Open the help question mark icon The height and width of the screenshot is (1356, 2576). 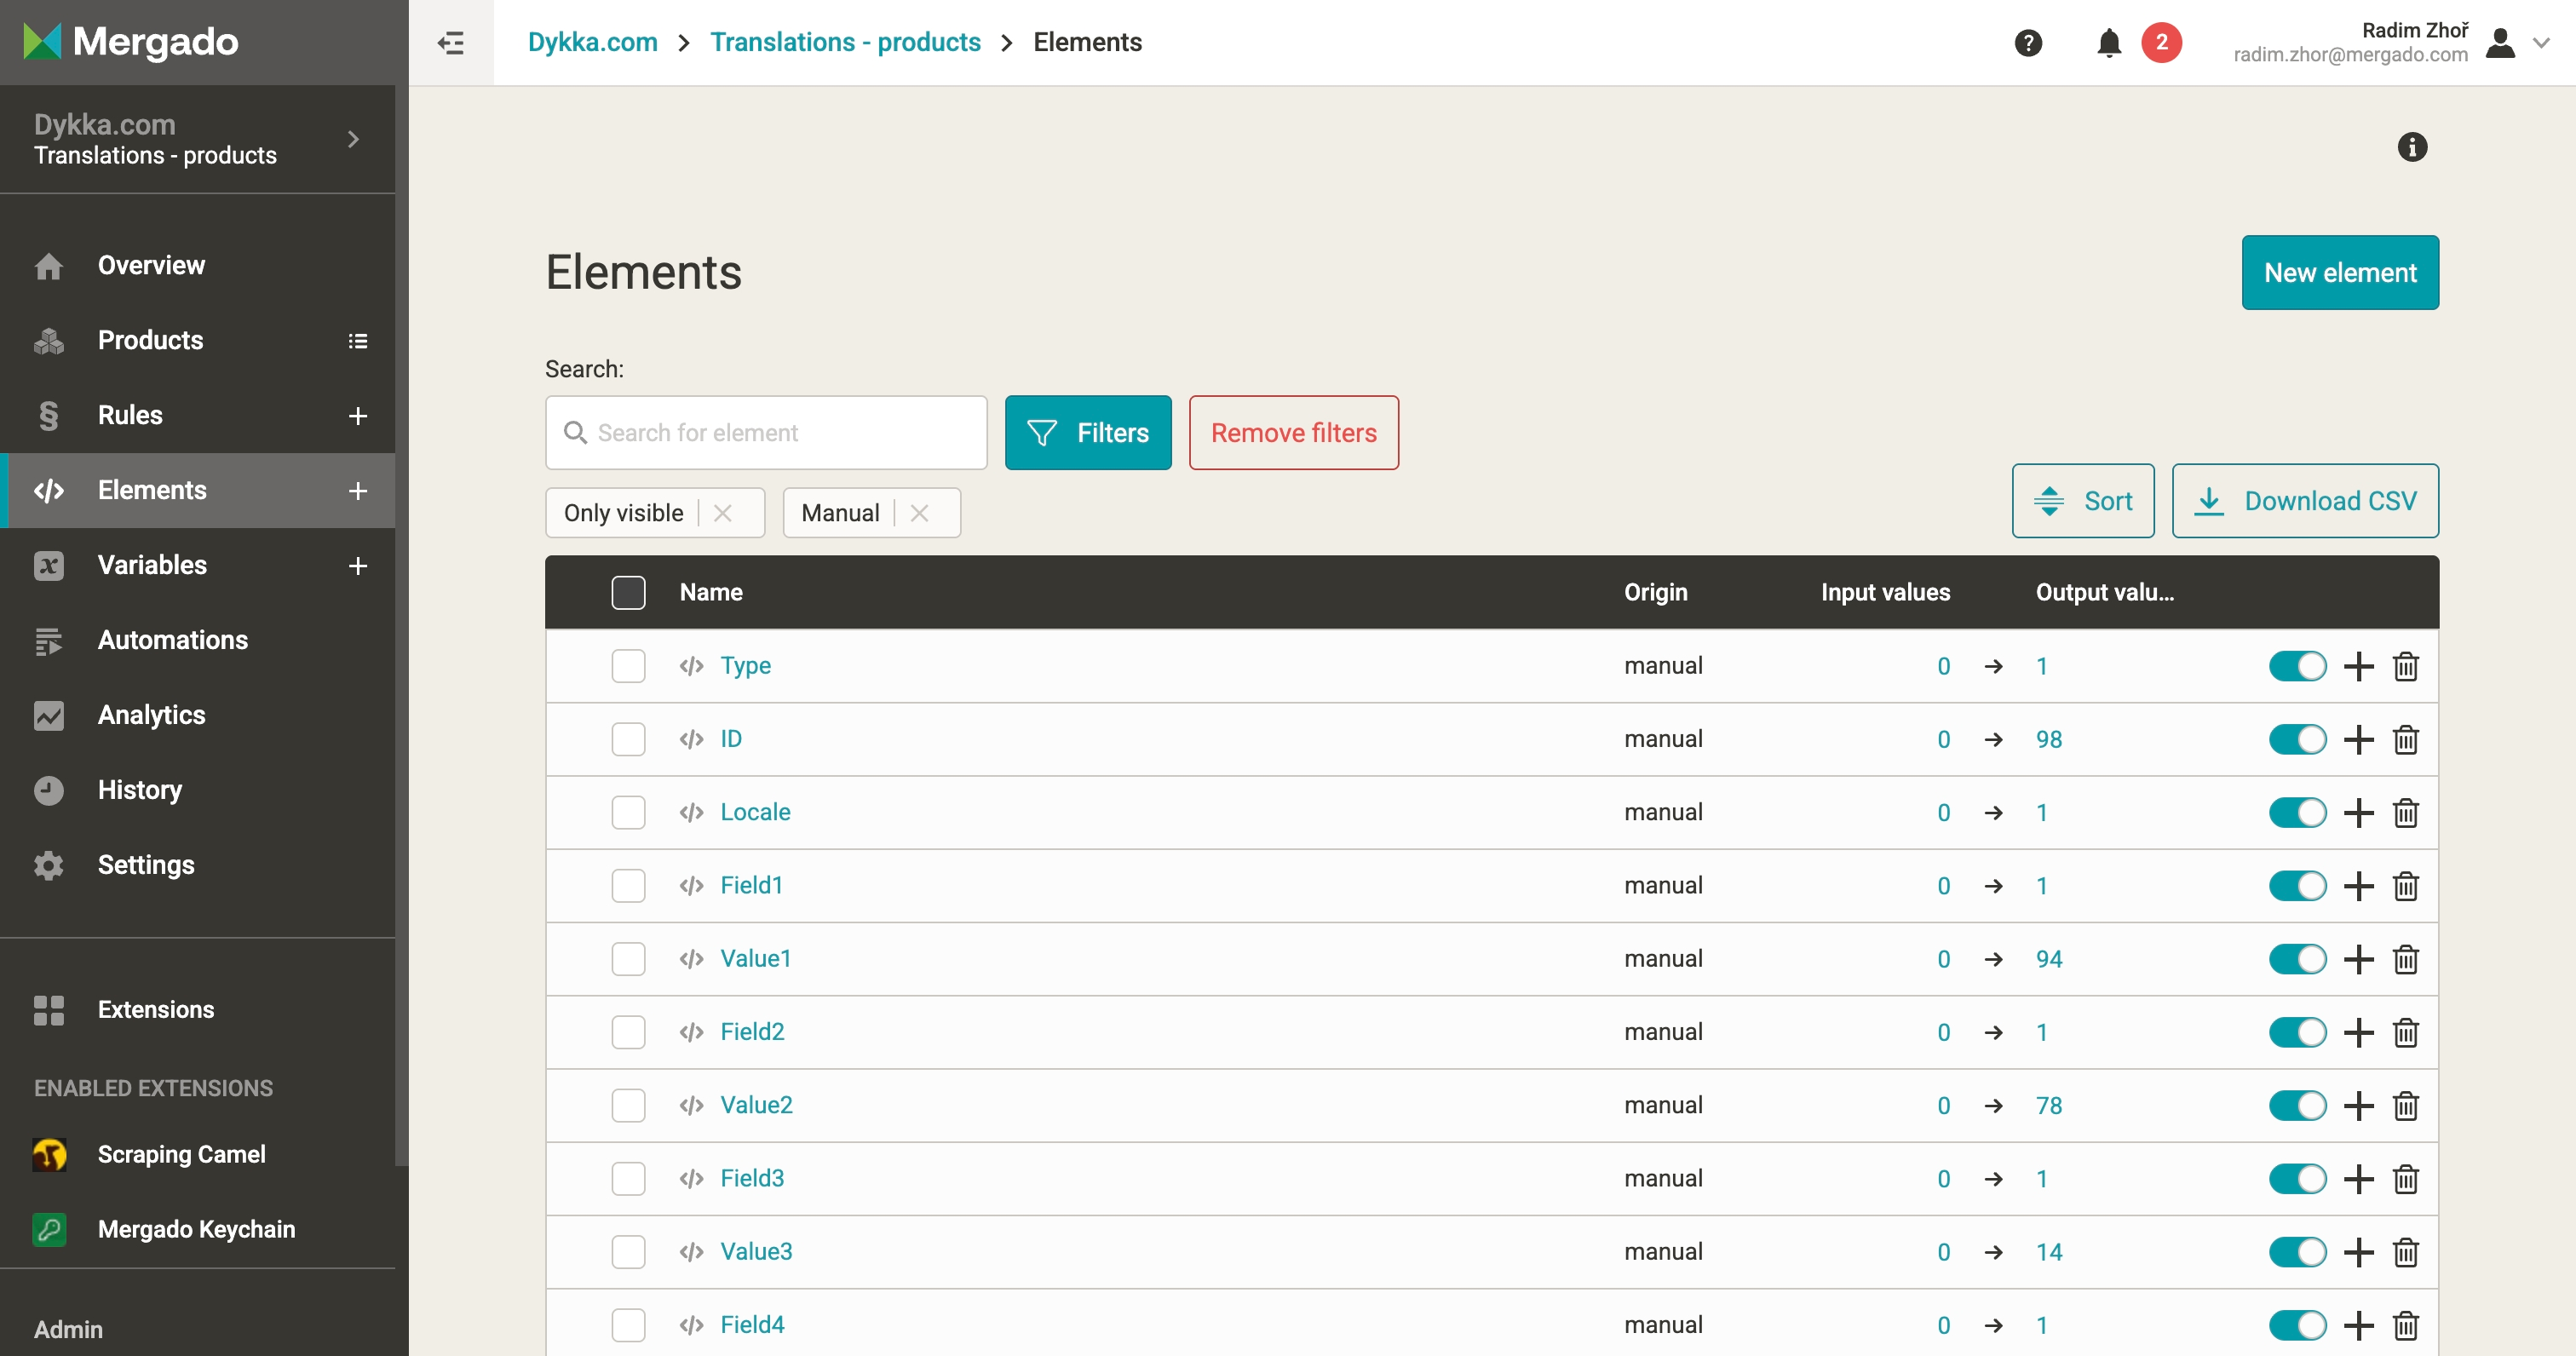tap(2027, 42)
